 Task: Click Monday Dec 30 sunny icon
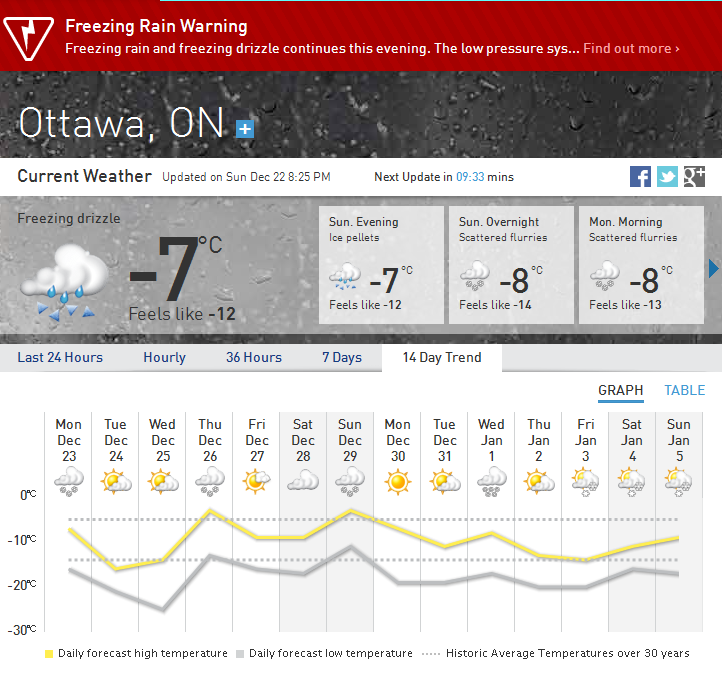tap(398, 482)
